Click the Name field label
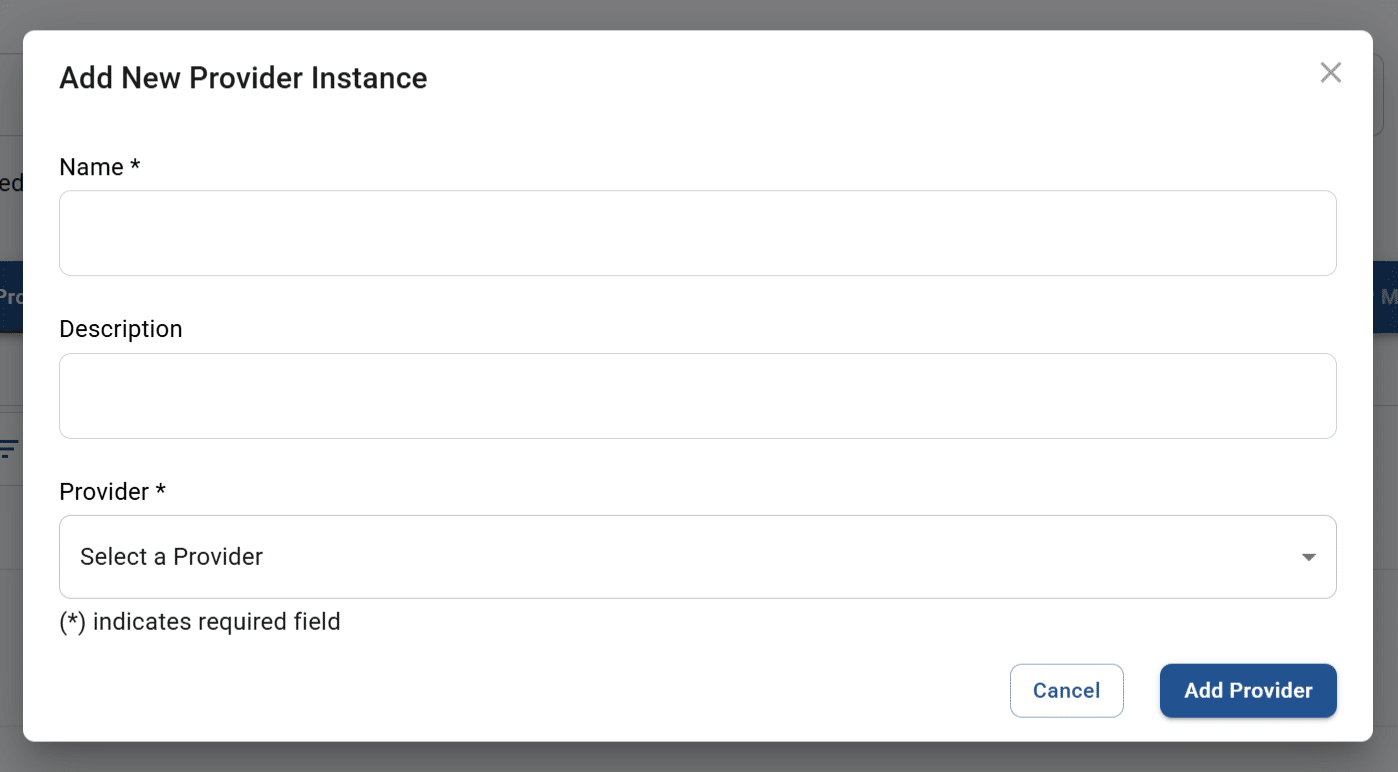The image size is (1398, 772). pyautogui.click(x=91, y=167)
